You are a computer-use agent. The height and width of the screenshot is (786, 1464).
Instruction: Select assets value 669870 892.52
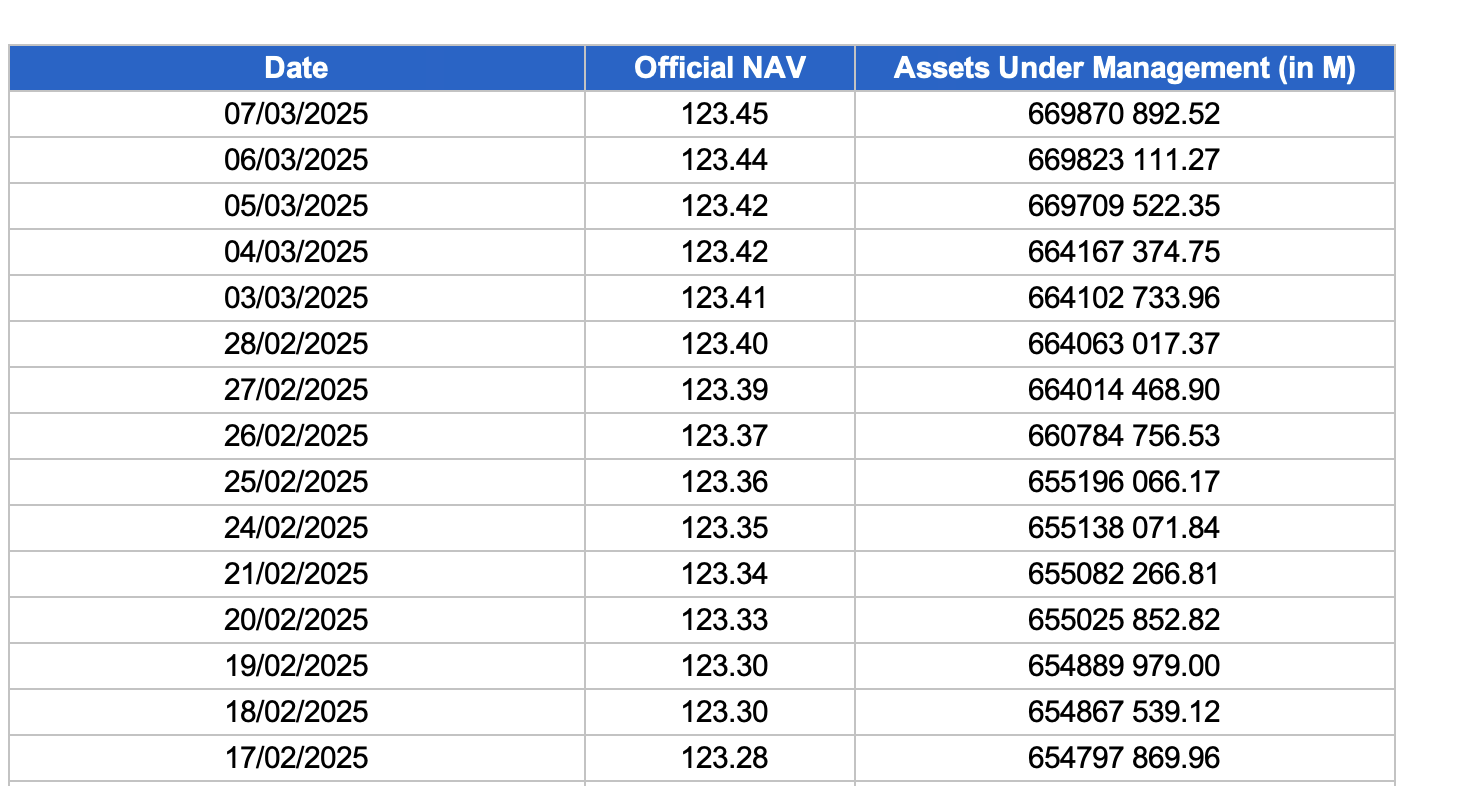[1124, 114]
